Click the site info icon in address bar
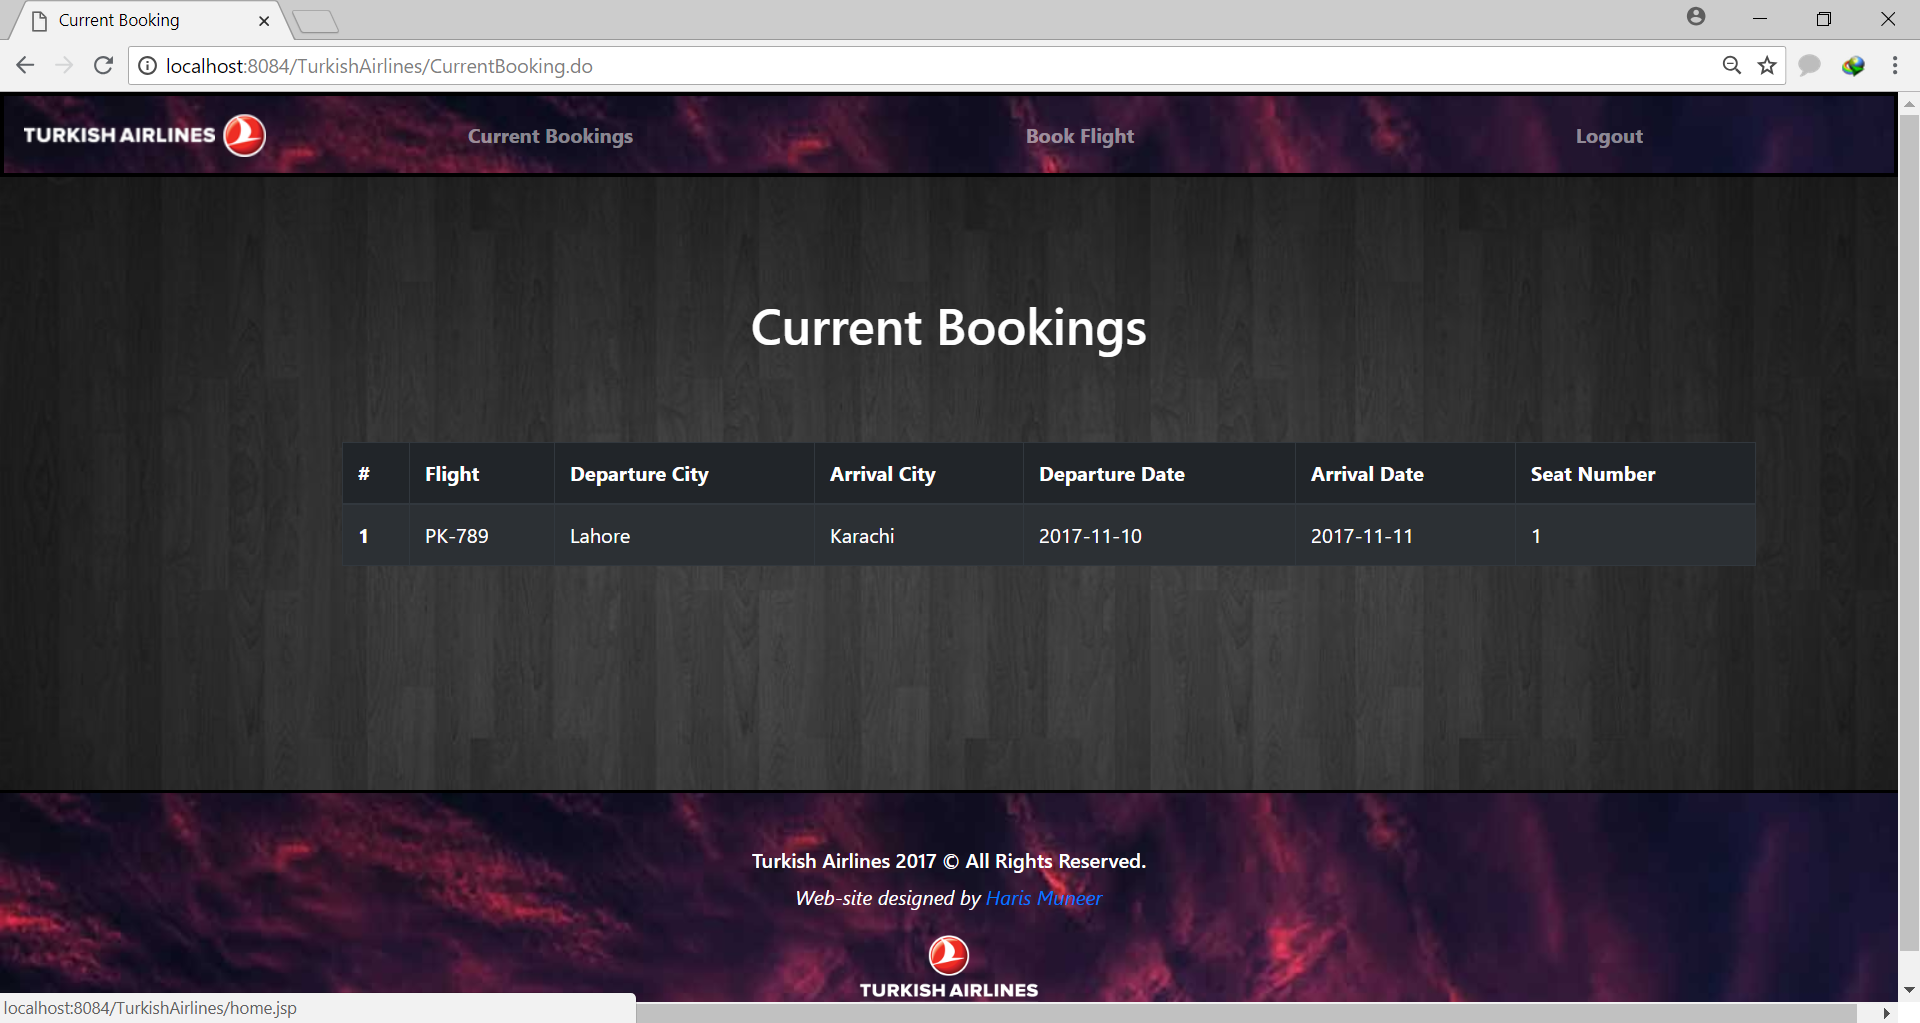 pyautogui.click(x=147, y=66)
